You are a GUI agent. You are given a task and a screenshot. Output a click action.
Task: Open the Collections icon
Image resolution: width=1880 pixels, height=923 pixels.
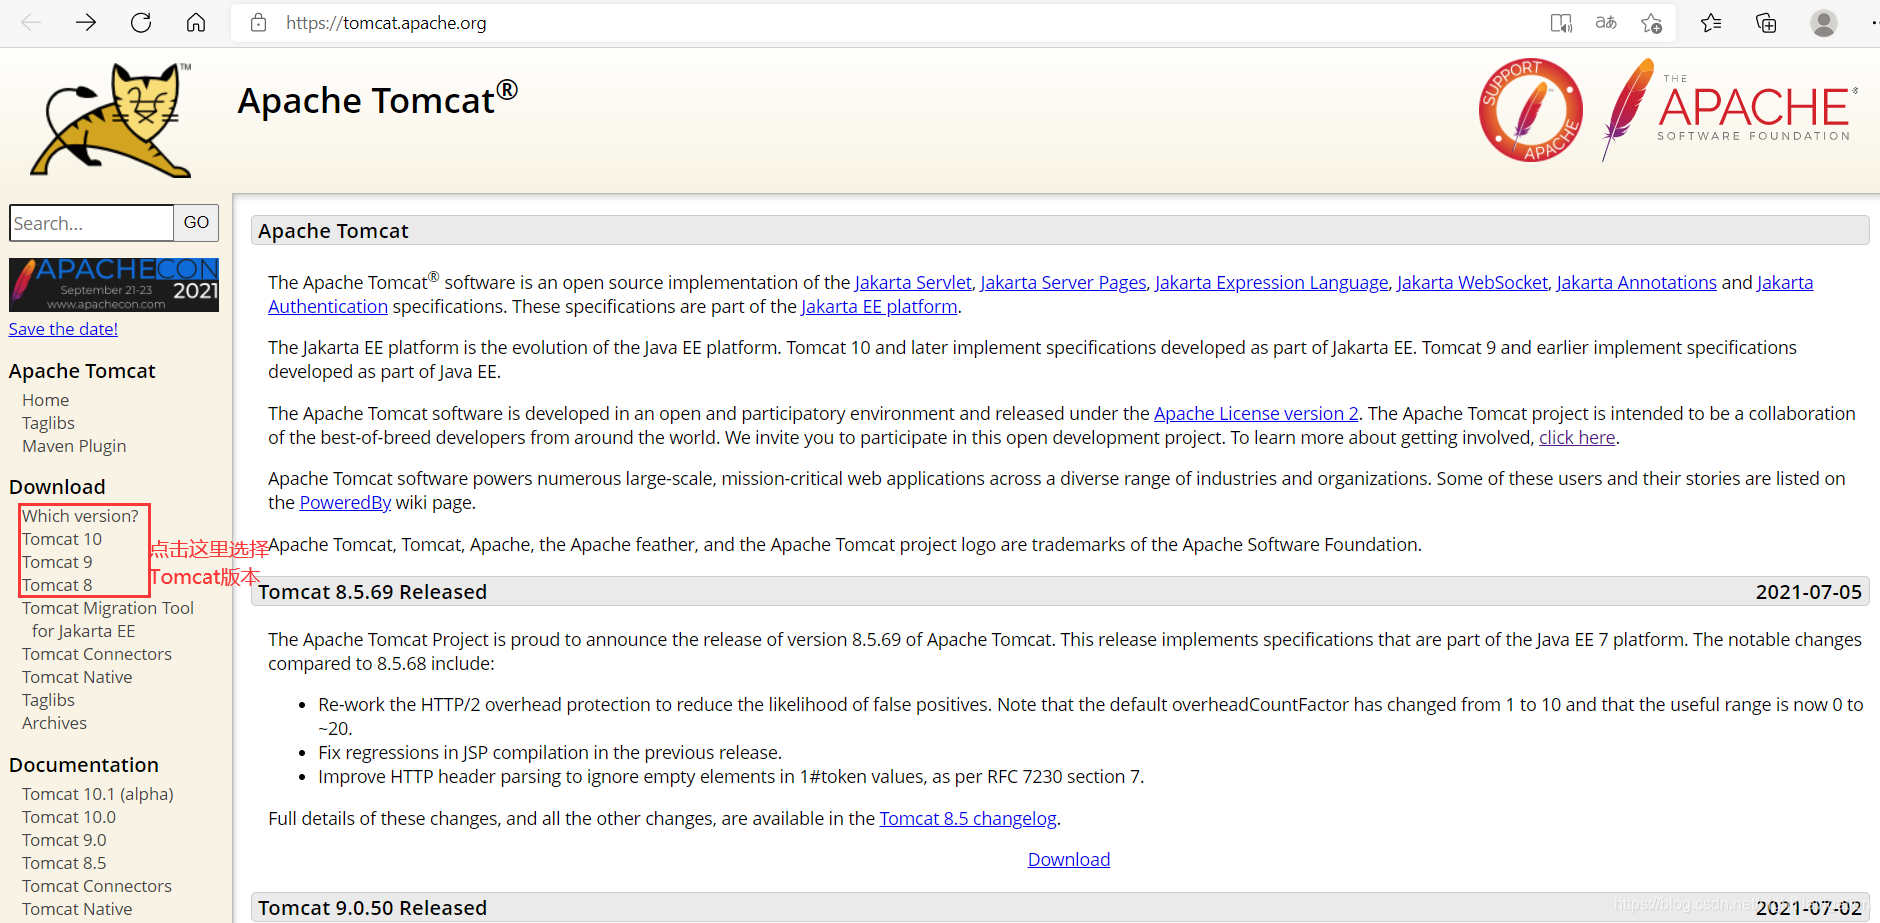[x=1766, y=22]
